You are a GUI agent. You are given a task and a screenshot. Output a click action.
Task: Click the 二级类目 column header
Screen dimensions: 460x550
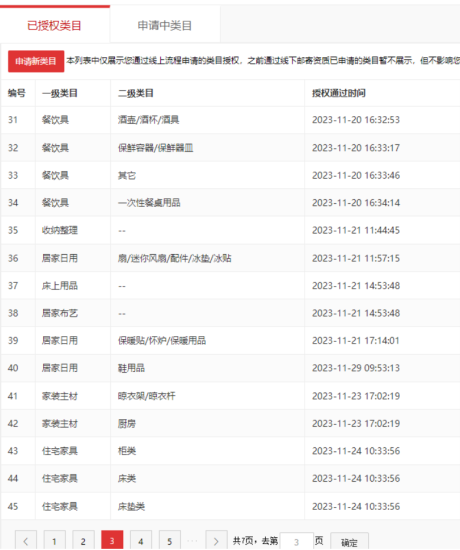(x=136, y=93)
